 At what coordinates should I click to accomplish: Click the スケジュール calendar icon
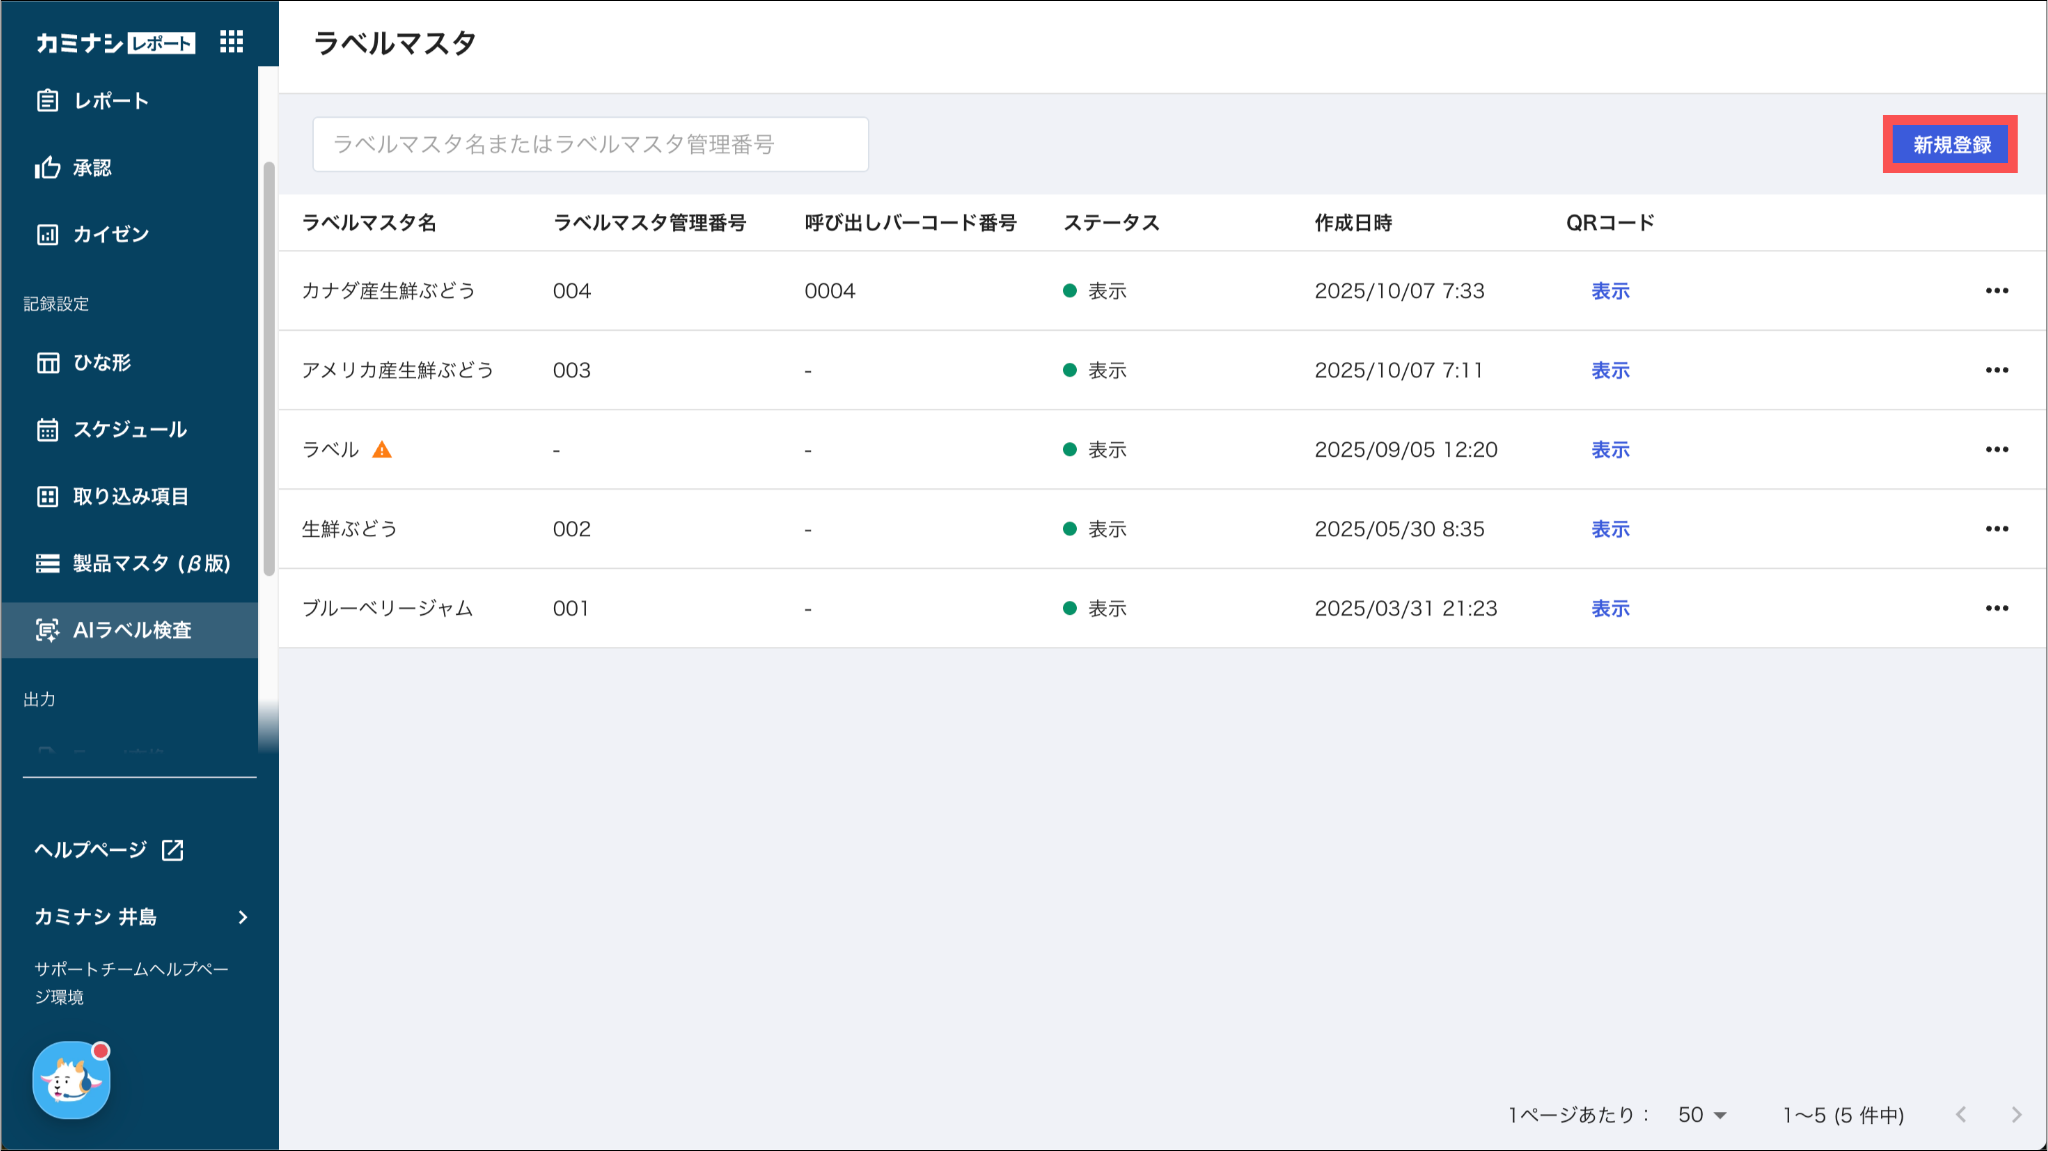[47, 430]
